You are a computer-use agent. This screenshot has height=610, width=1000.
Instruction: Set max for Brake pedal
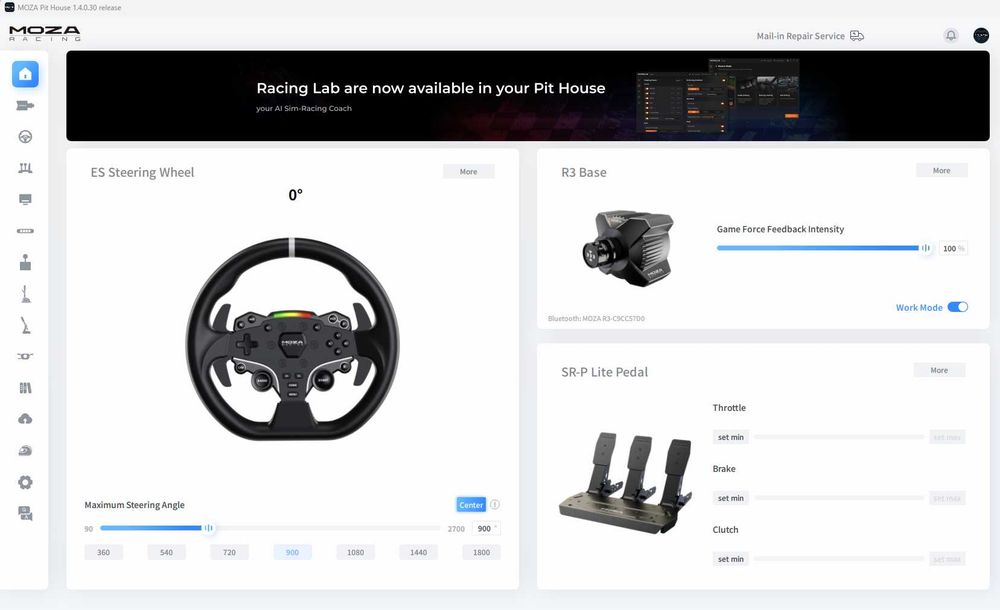coord(947,498)
